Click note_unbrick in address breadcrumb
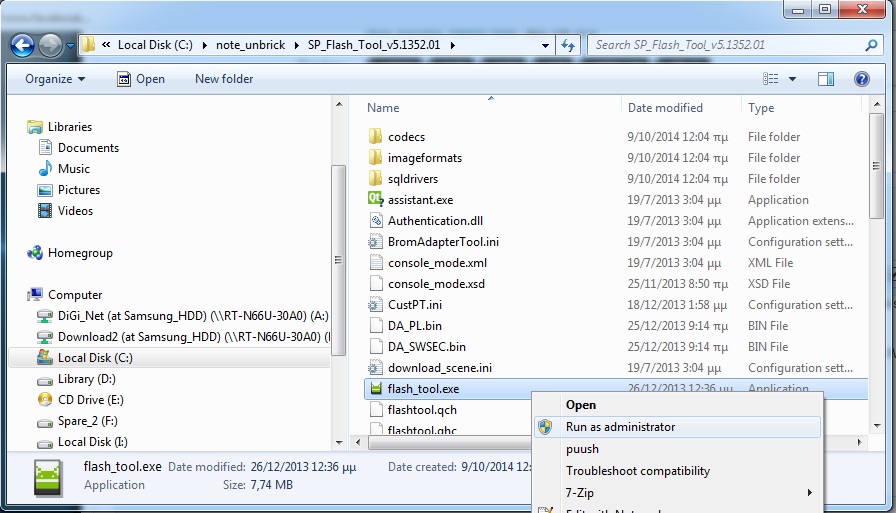The height and width of the screenshot is (513, 896). (x=250, y=45)
